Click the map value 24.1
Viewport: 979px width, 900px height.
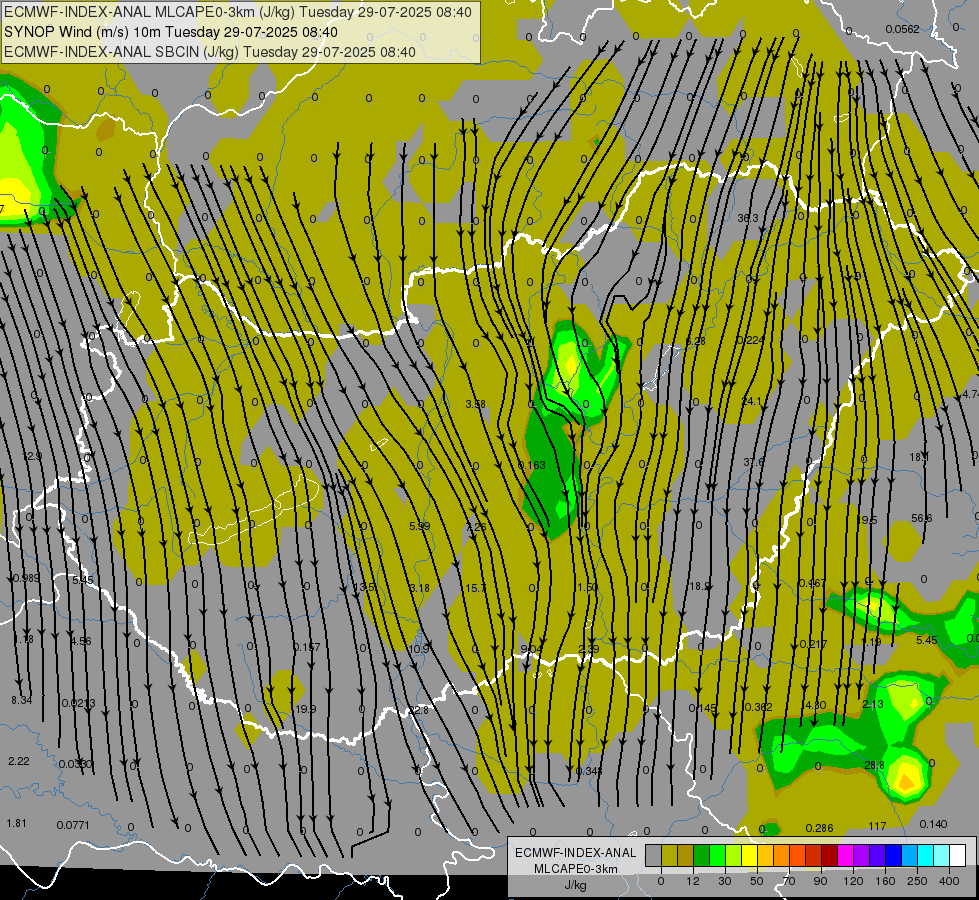[751, 401]
